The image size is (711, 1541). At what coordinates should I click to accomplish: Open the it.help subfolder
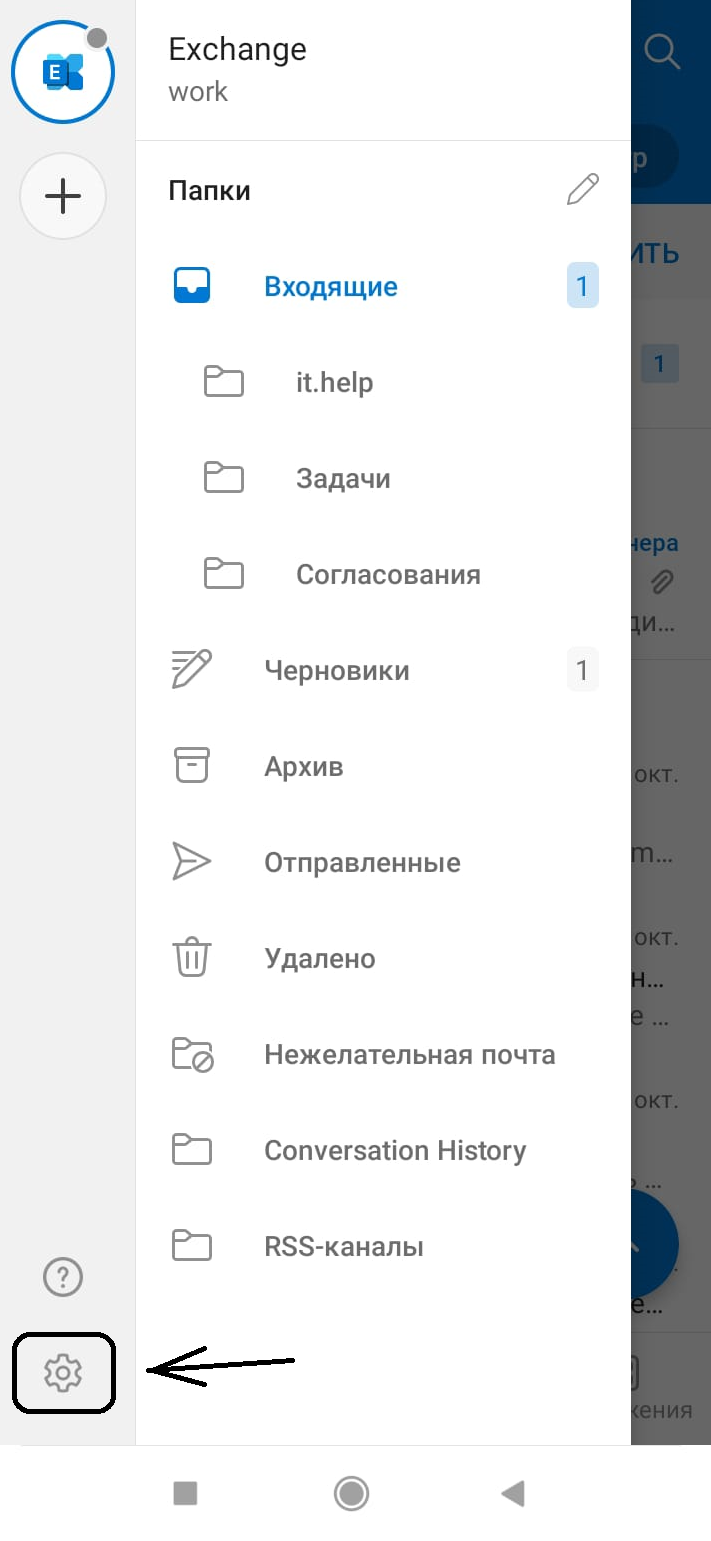pos(334,383)
